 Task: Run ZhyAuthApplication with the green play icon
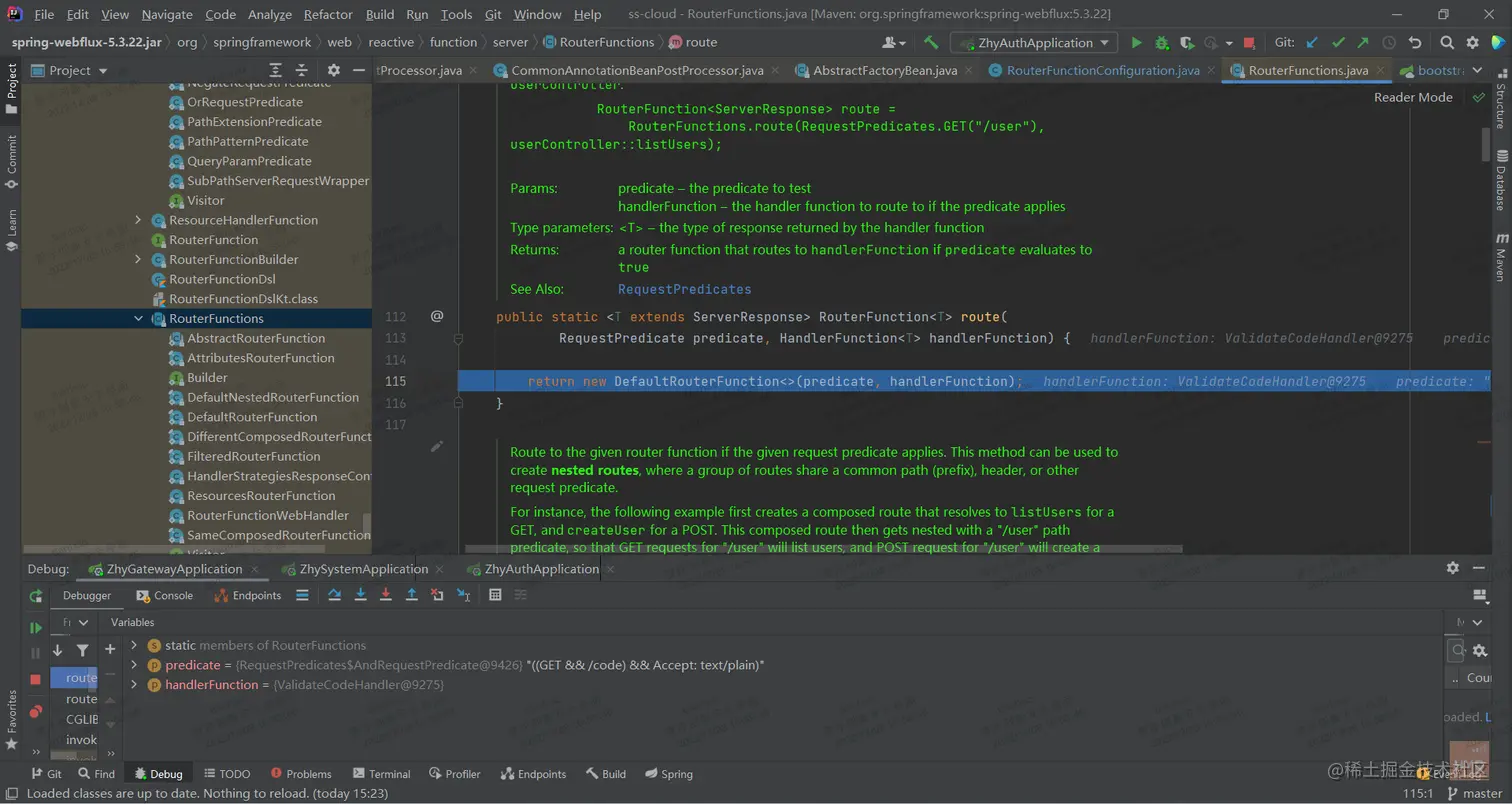click(x=1136, y=43)
